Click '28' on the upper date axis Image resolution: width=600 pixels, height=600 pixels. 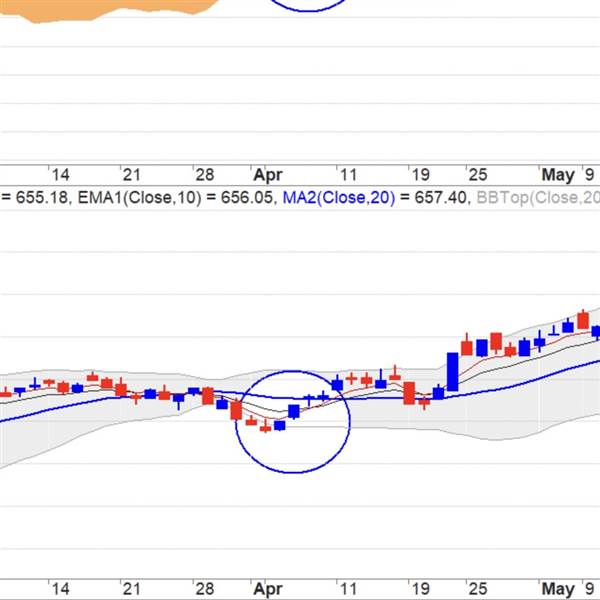pos(205,175)
